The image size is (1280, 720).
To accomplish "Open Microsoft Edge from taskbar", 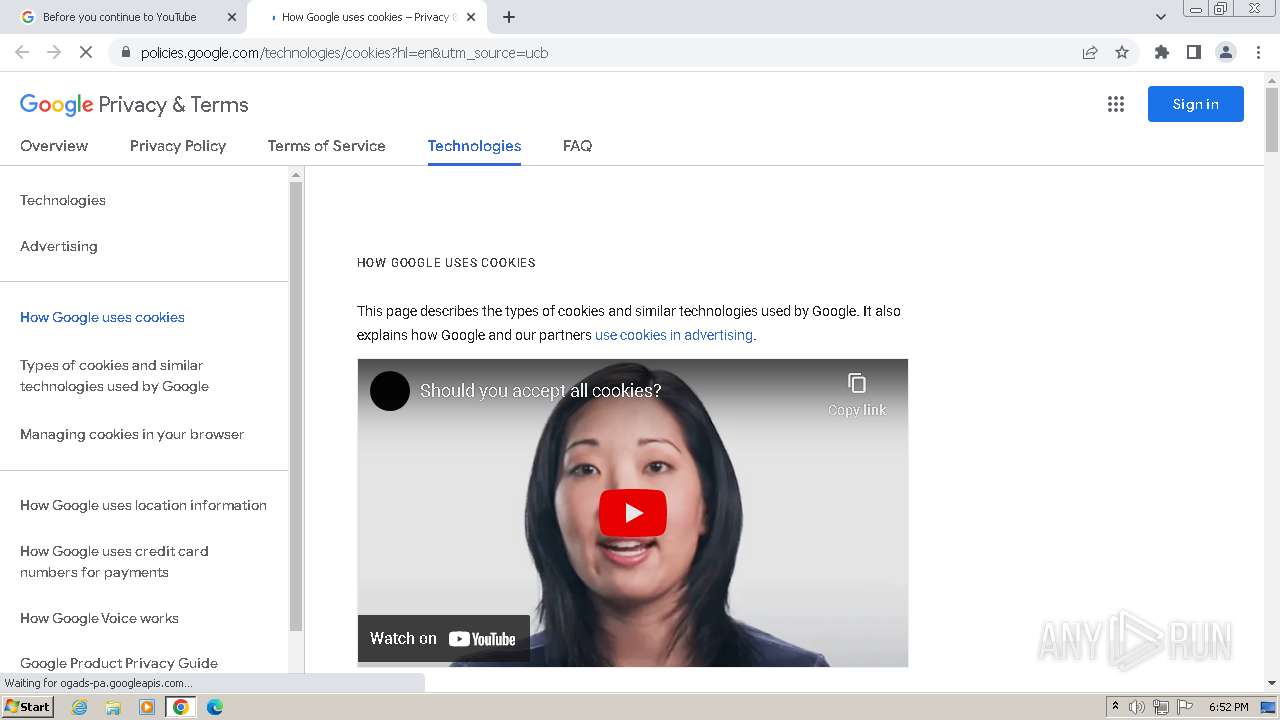I will [214, 707].
